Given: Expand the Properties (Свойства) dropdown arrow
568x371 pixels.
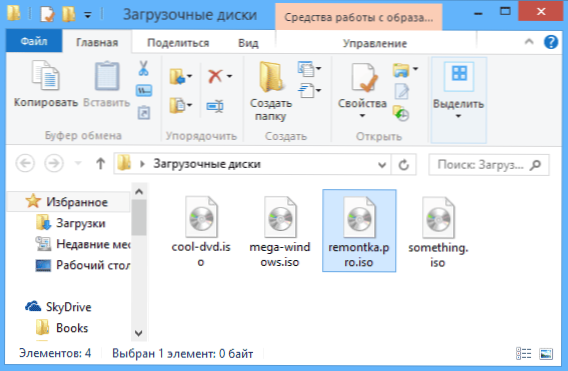Looking at the screenshot, I should click(362, 116).
